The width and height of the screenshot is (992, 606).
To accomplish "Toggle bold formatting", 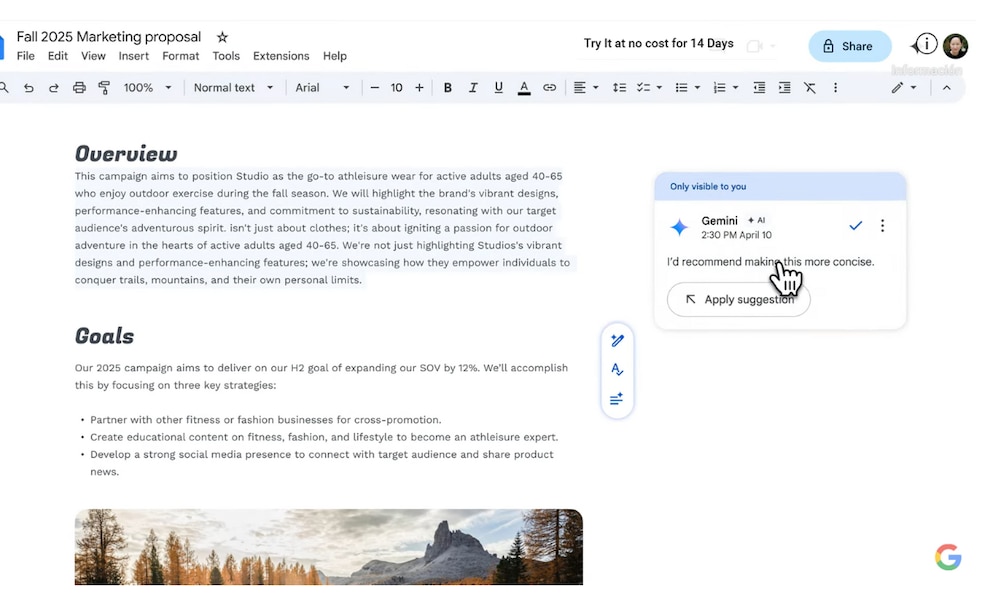I will pos(447,88).
